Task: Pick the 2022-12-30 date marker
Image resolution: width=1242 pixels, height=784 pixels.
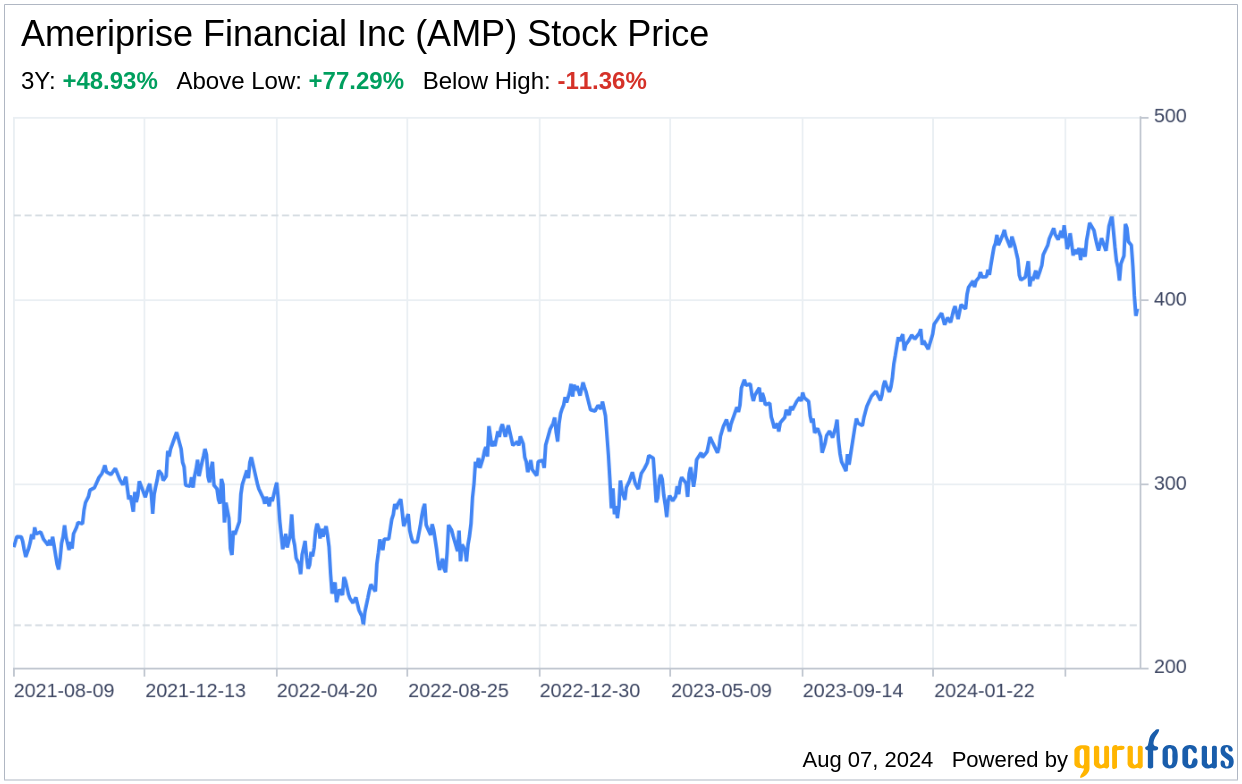Action: click(590, 691)
